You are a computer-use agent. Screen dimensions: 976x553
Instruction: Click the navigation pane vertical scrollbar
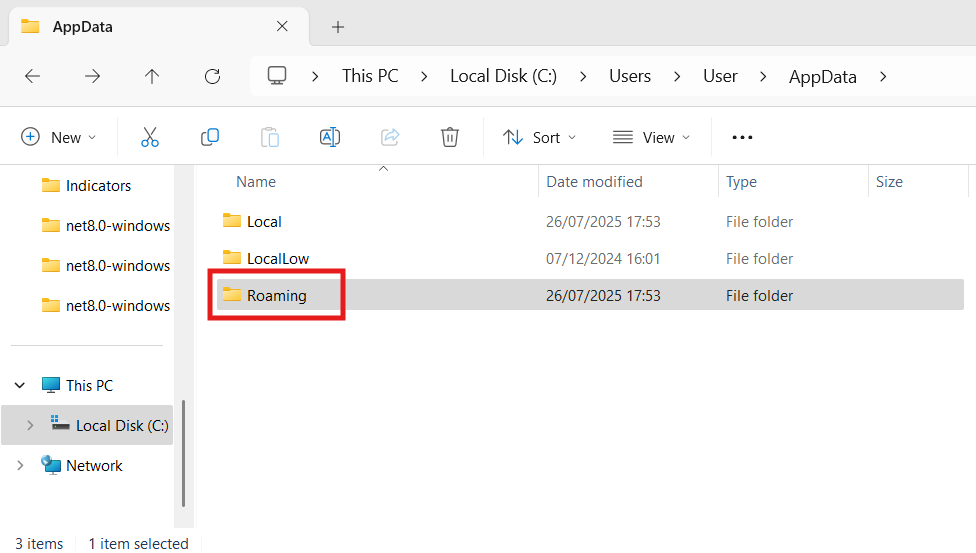tap(184, 453)
